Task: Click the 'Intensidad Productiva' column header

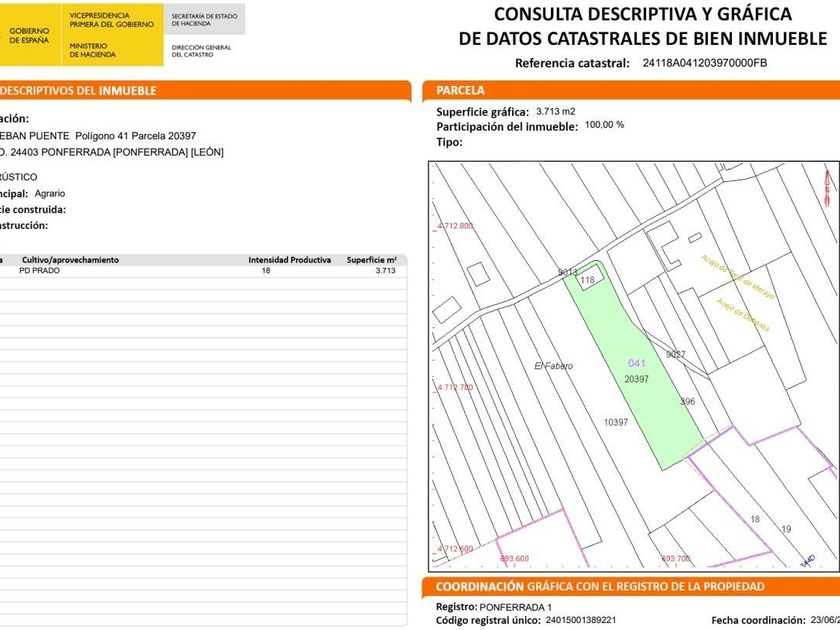Action: (x=289, y=260)
